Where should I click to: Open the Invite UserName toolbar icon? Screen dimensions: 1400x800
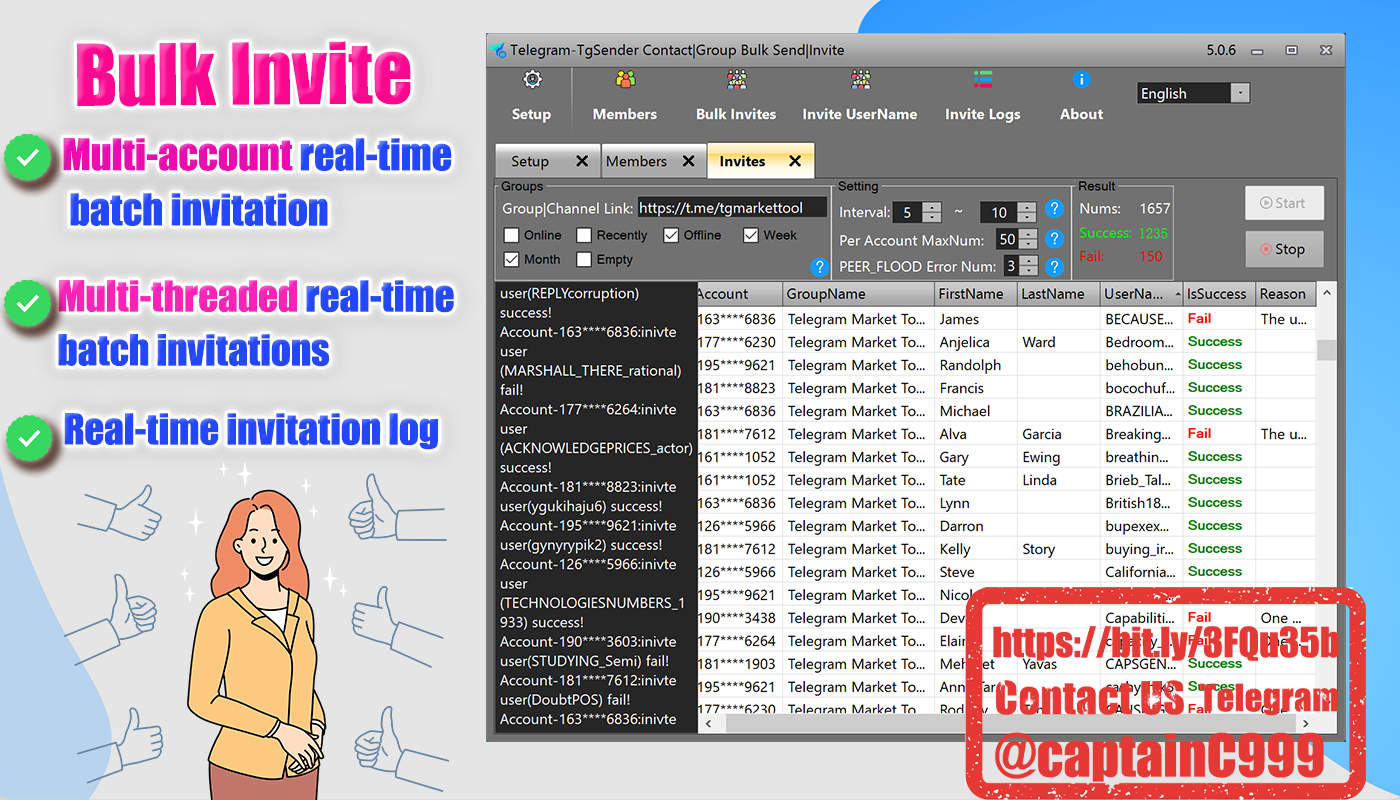(x=860, y=81)
